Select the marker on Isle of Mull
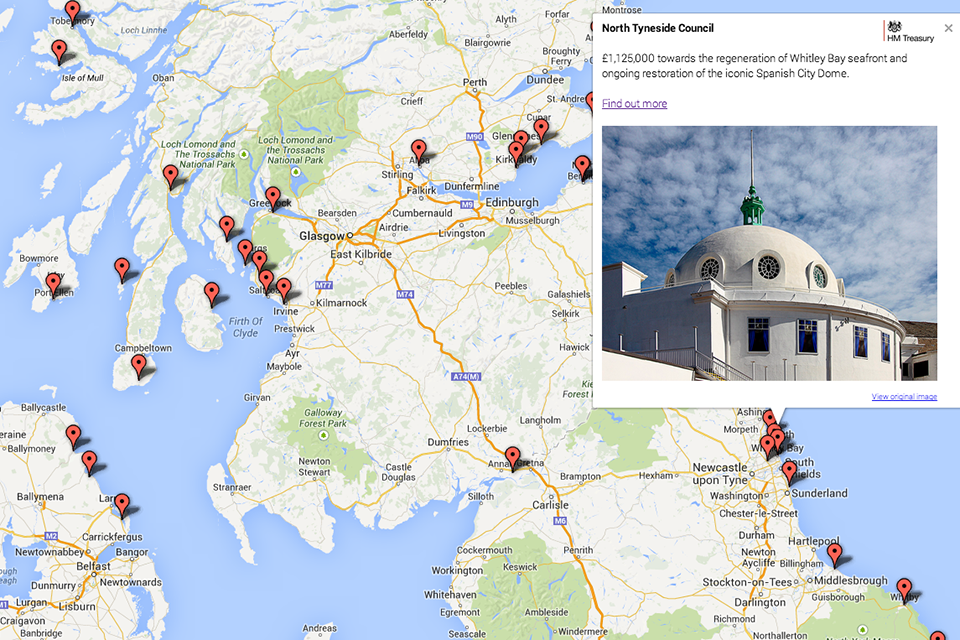Image resolution: width=960 pixels, height=640 pixels. tap(59, 50)
